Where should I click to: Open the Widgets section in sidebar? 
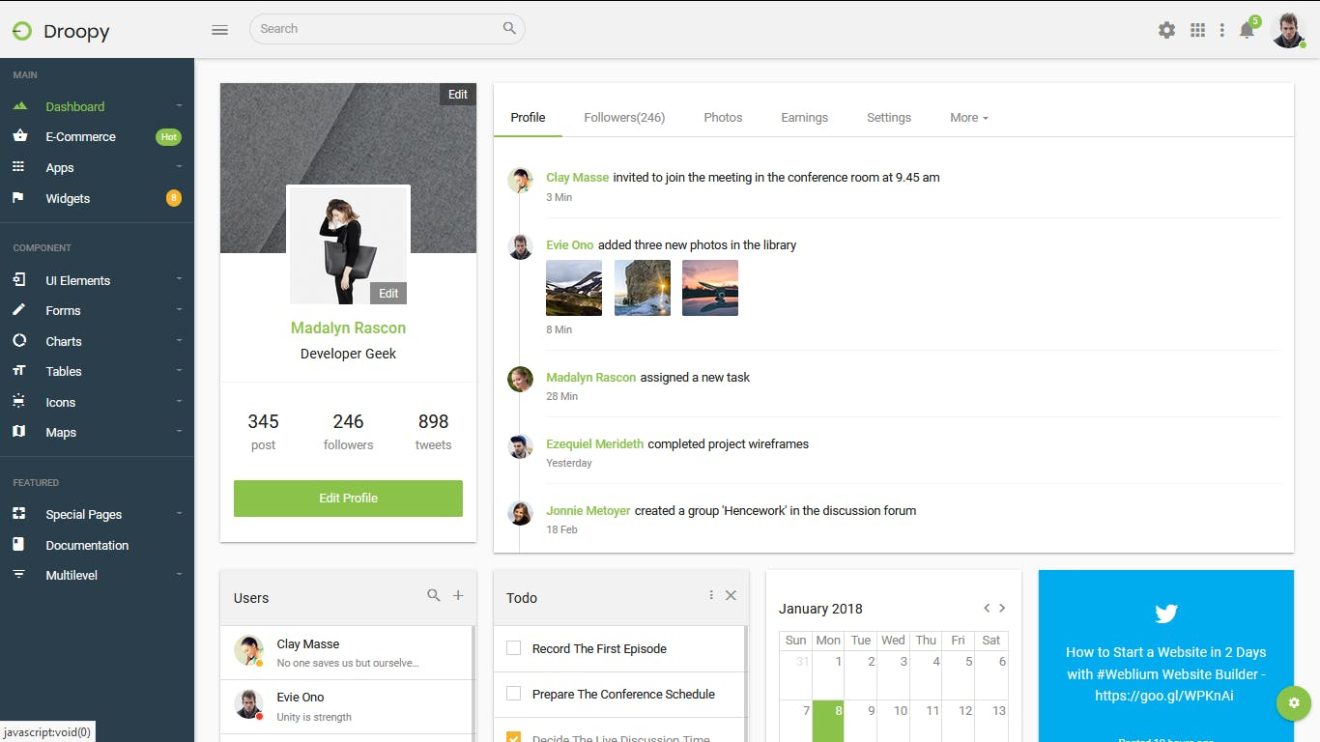click(67, 198)
